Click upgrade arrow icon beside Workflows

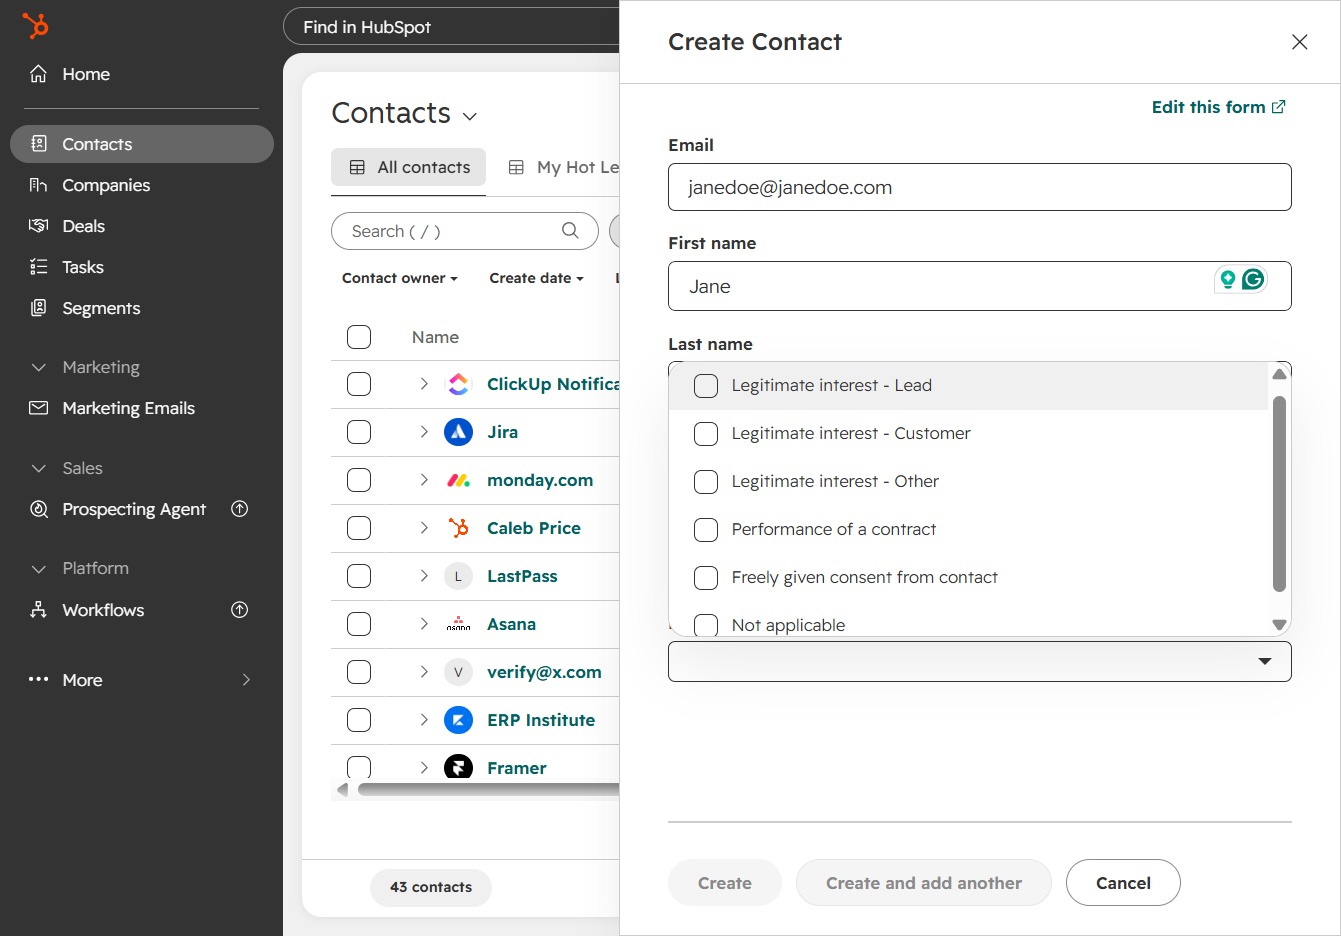[240, 610]
